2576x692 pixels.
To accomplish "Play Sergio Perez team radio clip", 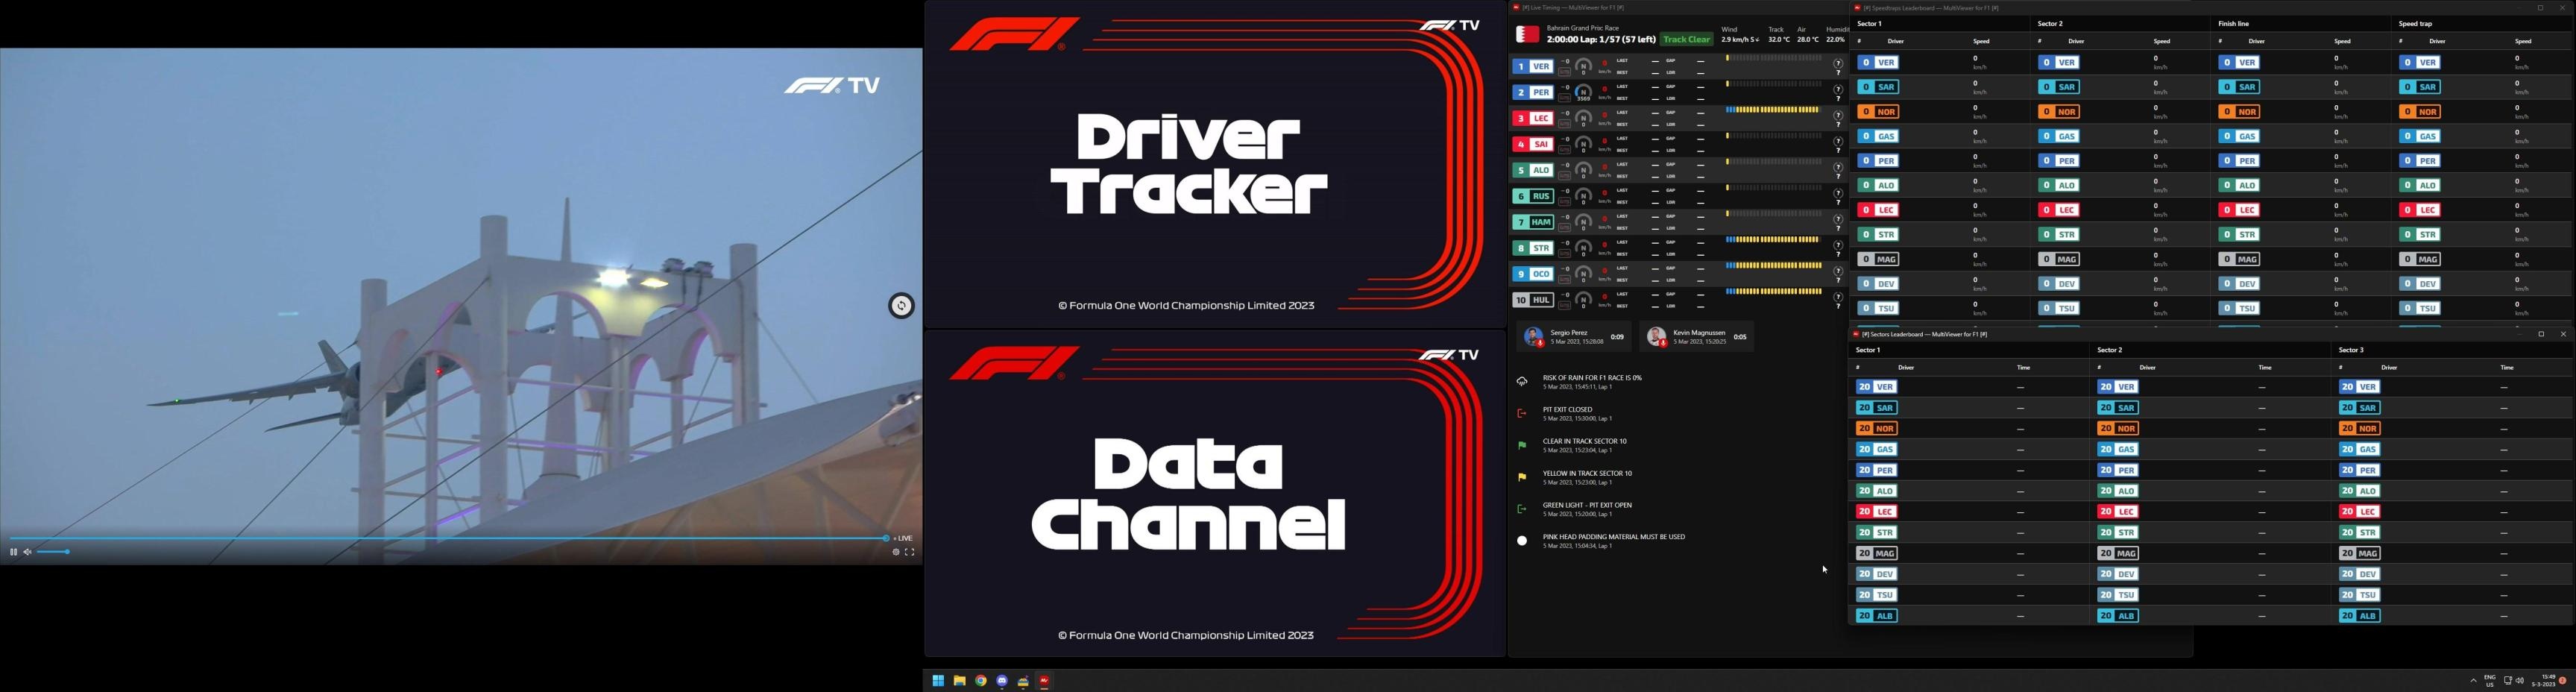I will pos(1533,337).
